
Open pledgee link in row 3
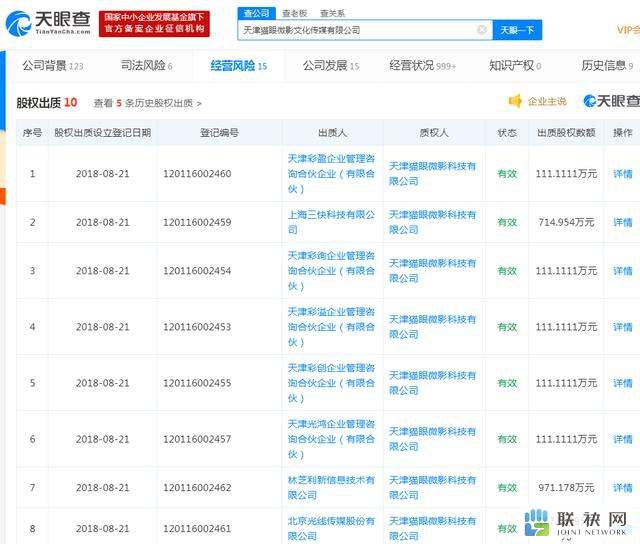[432, 271]
